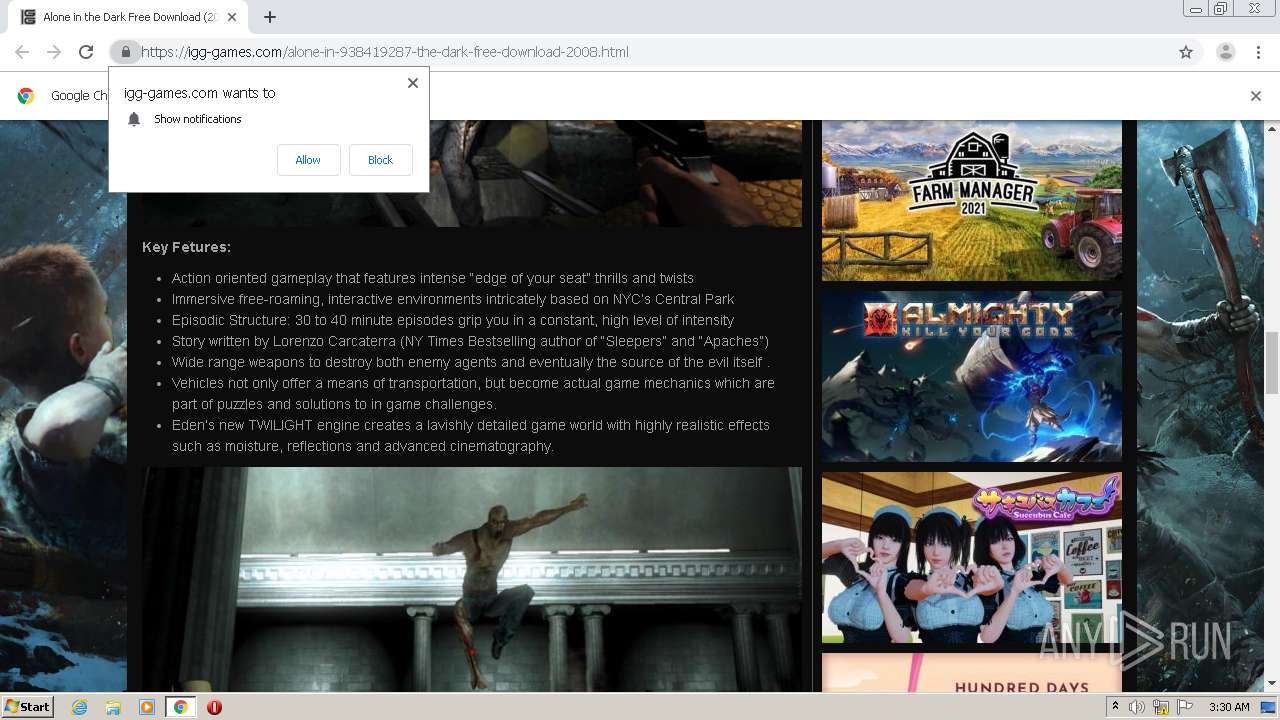Image resolution: width=1280 pixels, height=720 pixels.
Task: Open the media player taskbar icon
Action: [x=147, y=707]
